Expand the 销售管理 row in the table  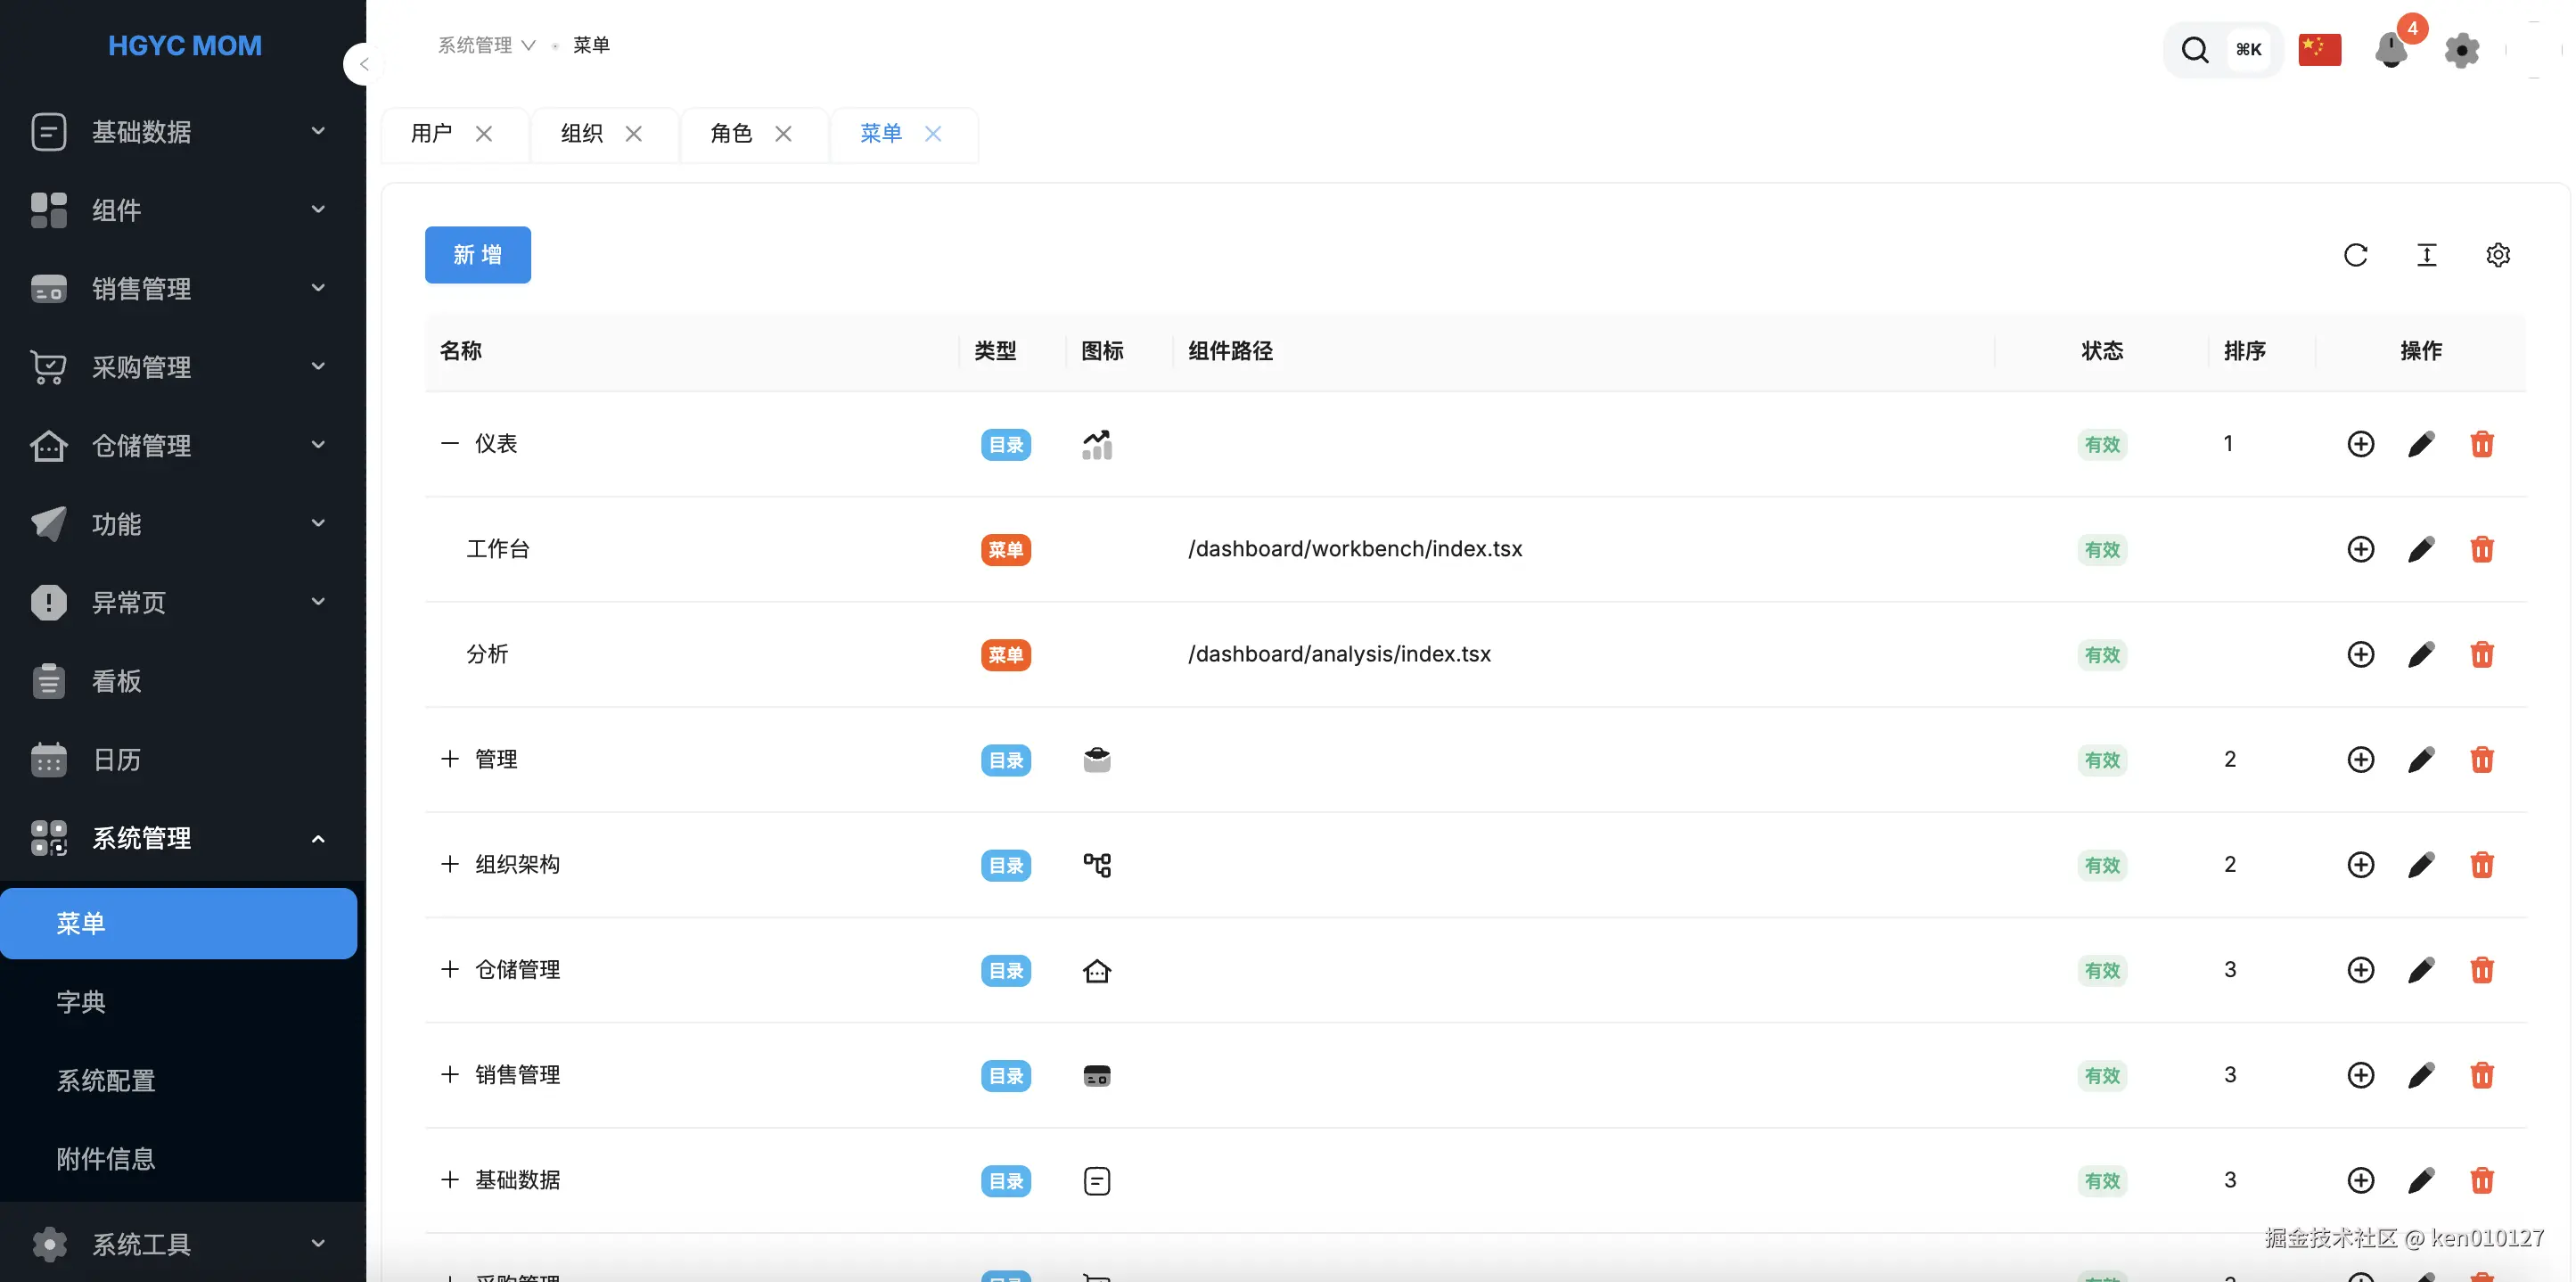pyautogui.click(x=450, y=1075)
